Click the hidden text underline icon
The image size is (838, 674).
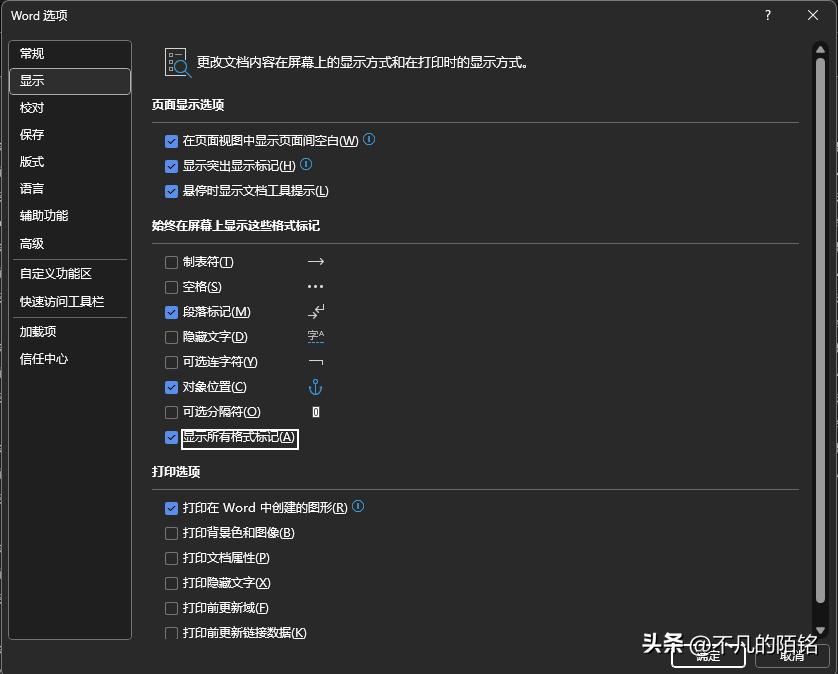point(316,336)
